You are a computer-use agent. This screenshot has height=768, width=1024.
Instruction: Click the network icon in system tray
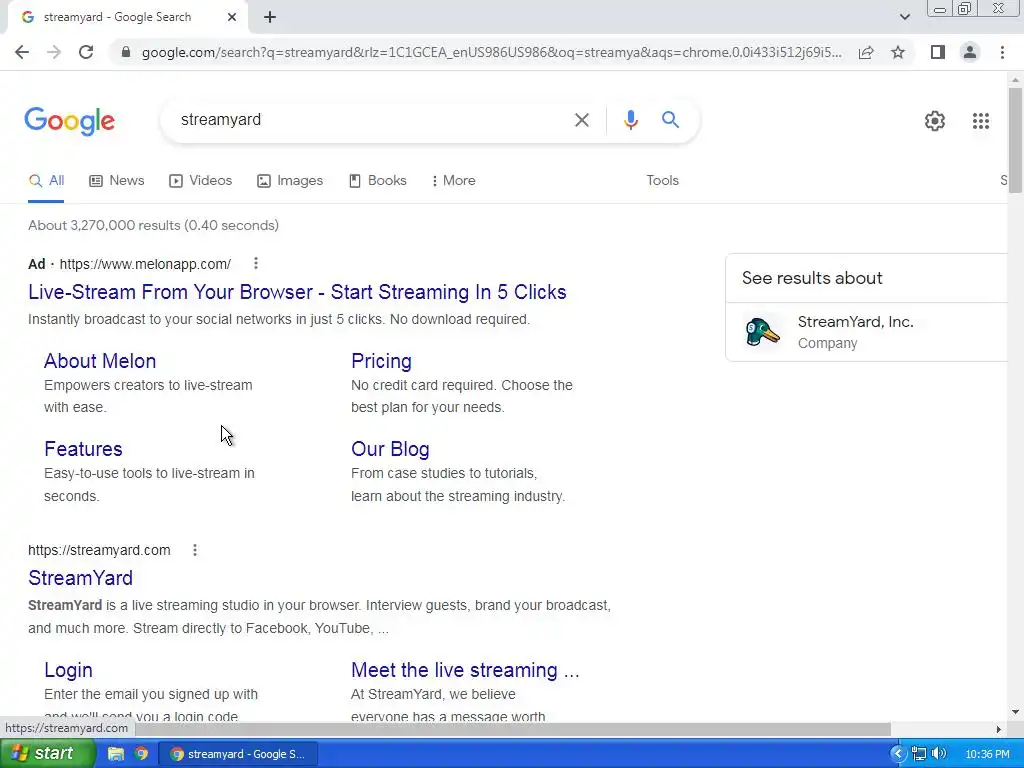tap(919, 754)
